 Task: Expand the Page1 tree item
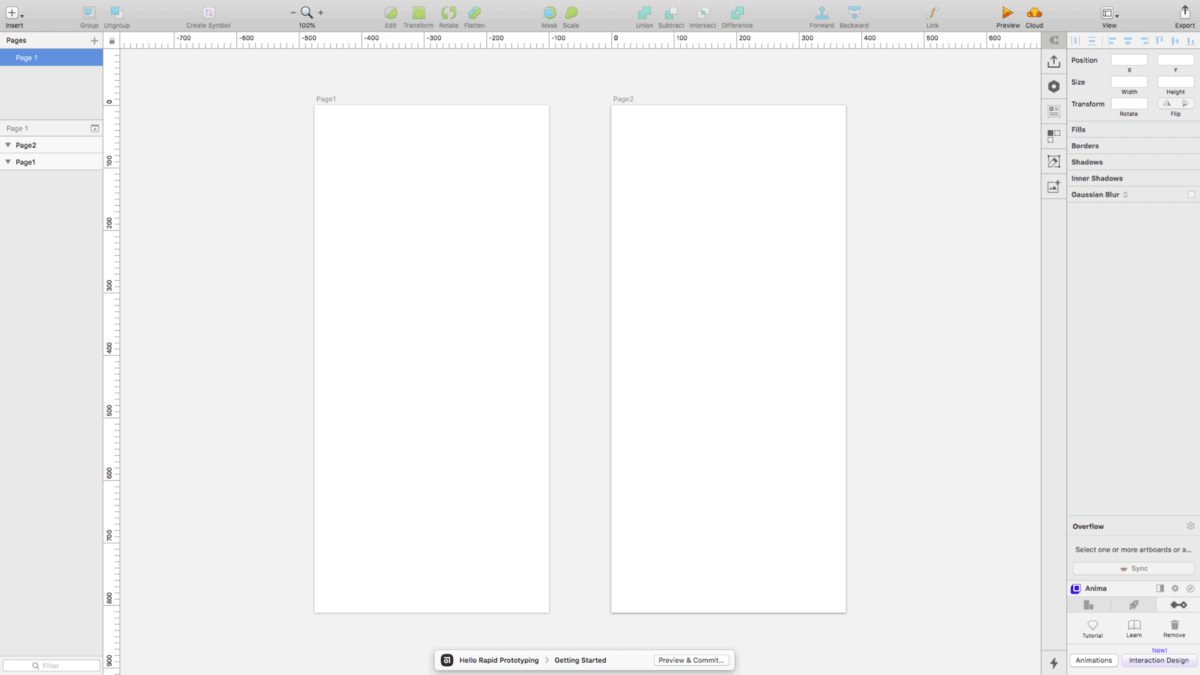(8, 161)
